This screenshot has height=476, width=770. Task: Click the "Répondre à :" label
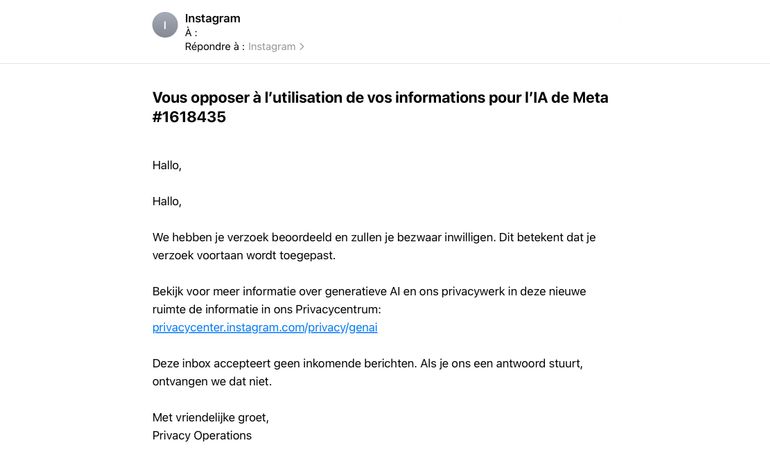click(x=214, y=46)
